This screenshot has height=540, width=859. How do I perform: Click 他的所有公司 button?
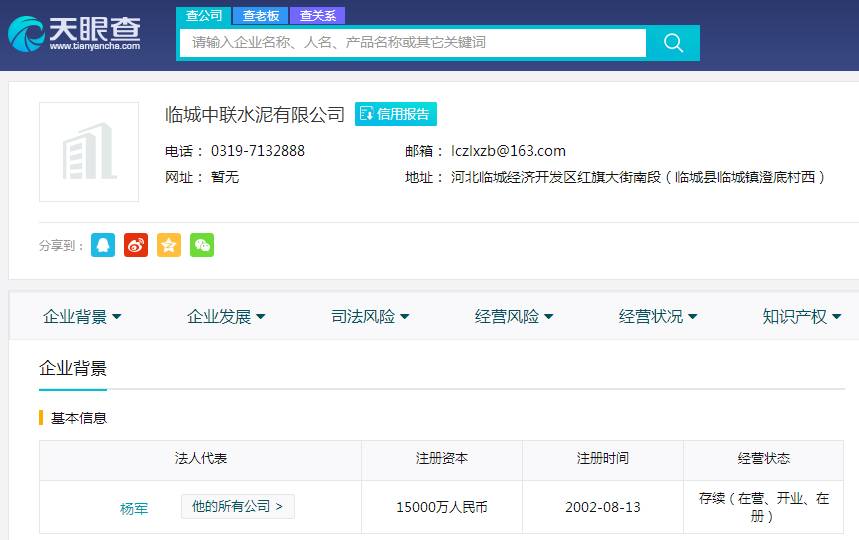pos(238,506)
